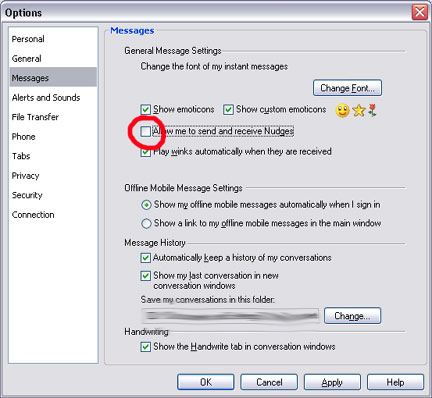Open Help for the Options dialog

(x=395, y=382)
